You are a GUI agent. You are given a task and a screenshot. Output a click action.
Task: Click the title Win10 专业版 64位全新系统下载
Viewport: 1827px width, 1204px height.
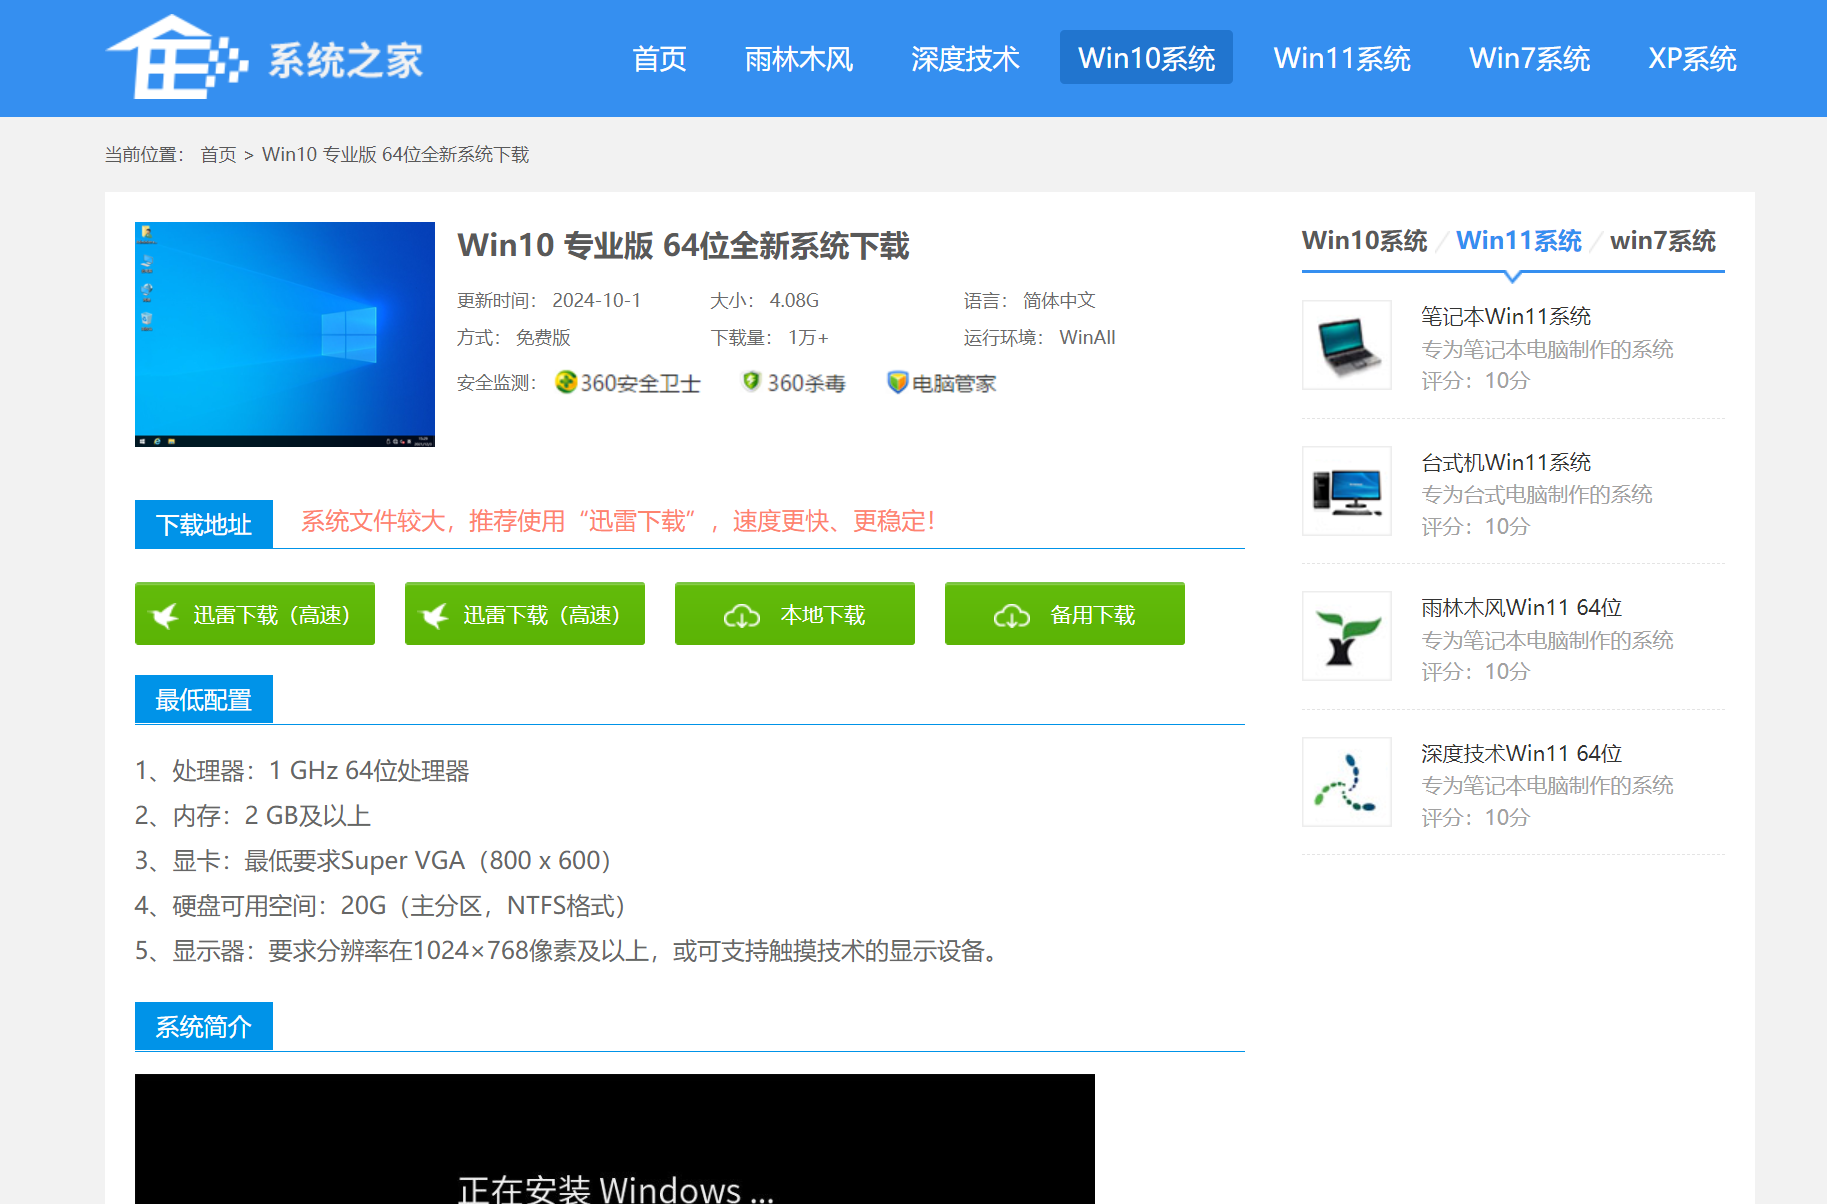683,246
